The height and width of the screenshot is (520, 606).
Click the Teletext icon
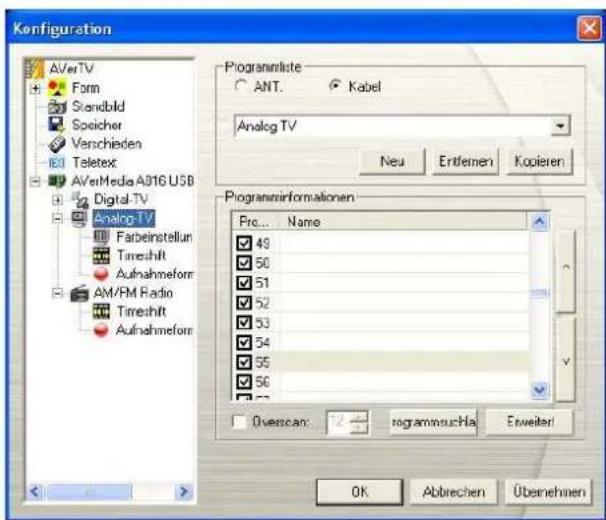[57, 163]
